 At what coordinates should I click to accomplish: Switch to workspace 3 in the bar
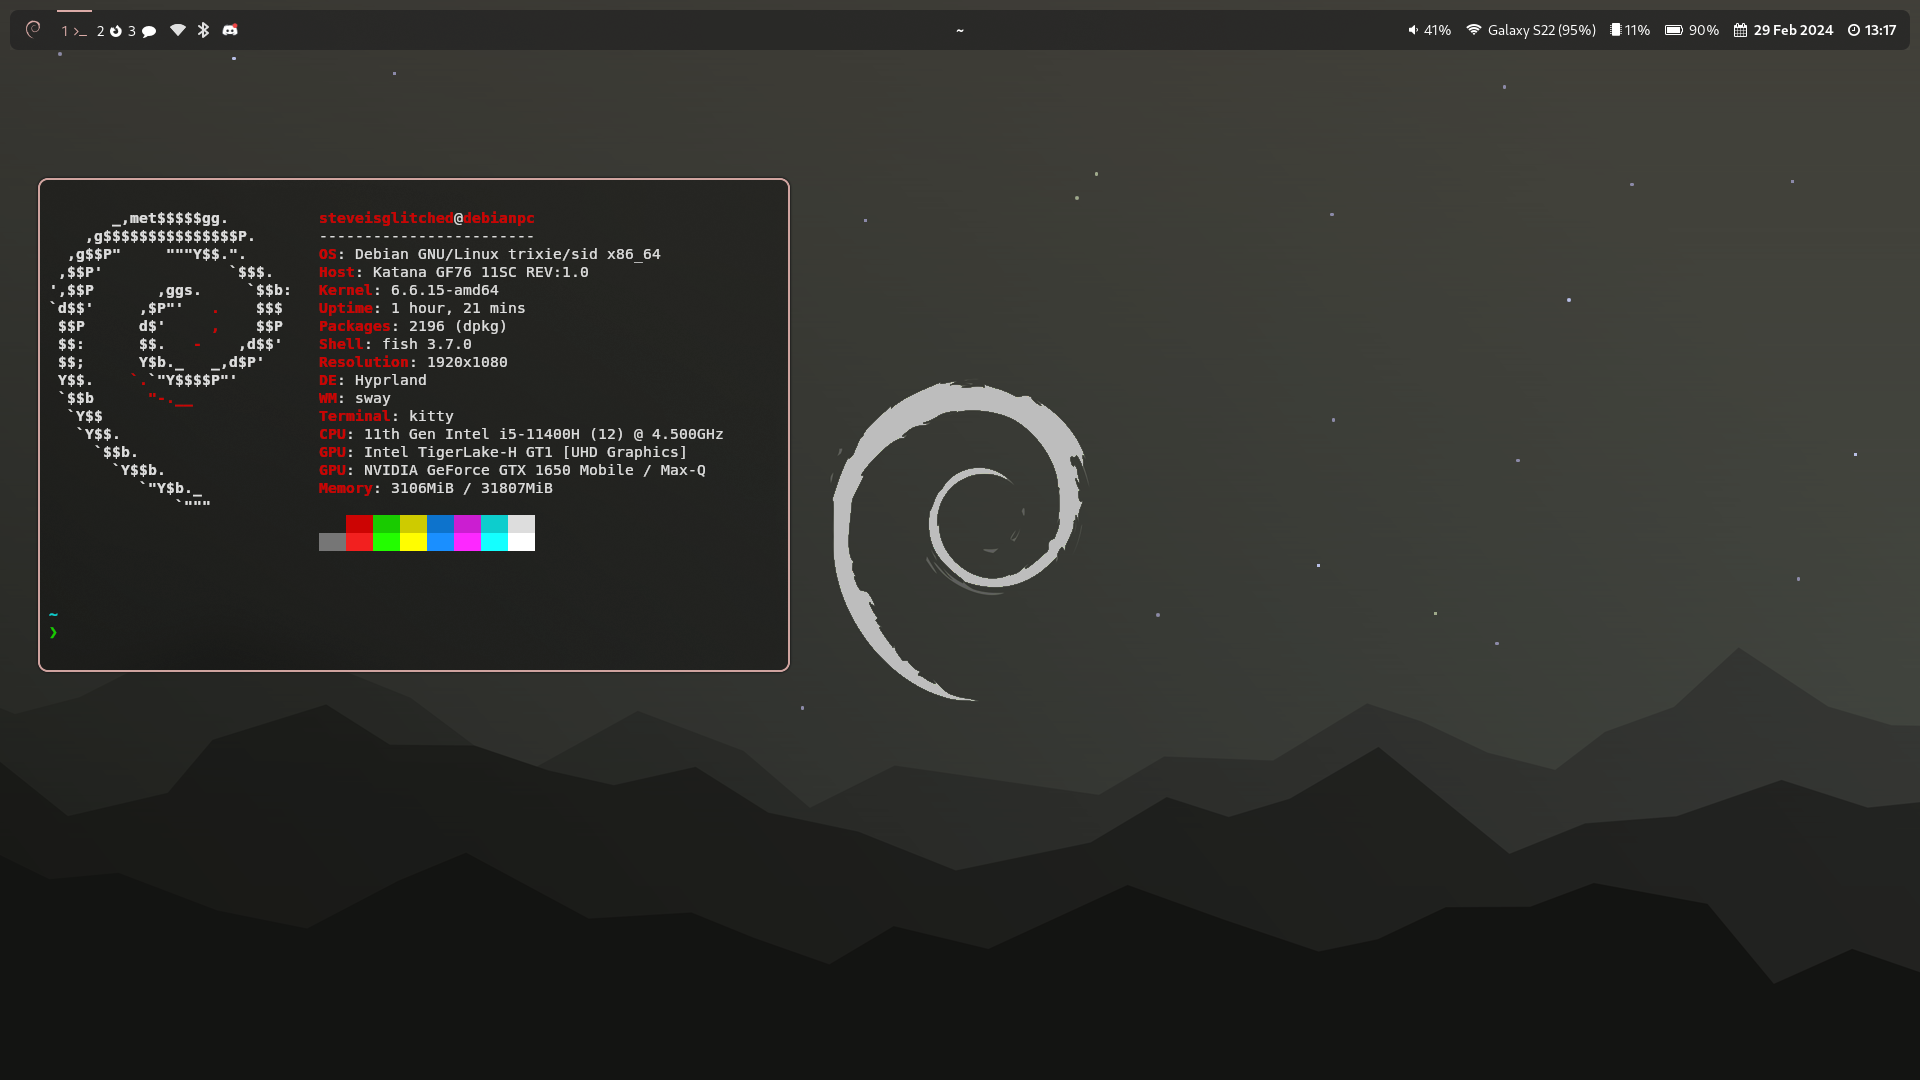point(131,30)
